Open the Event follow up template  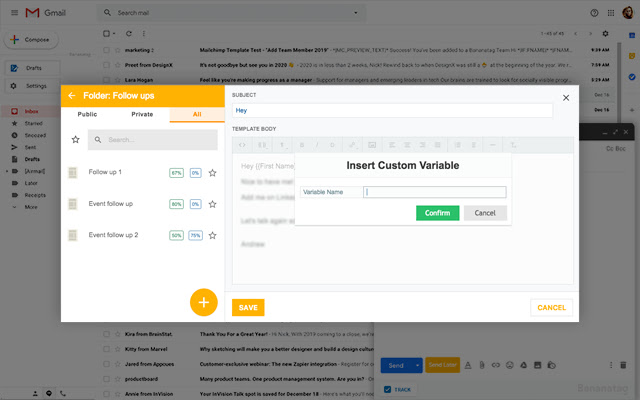pos(110,204)
